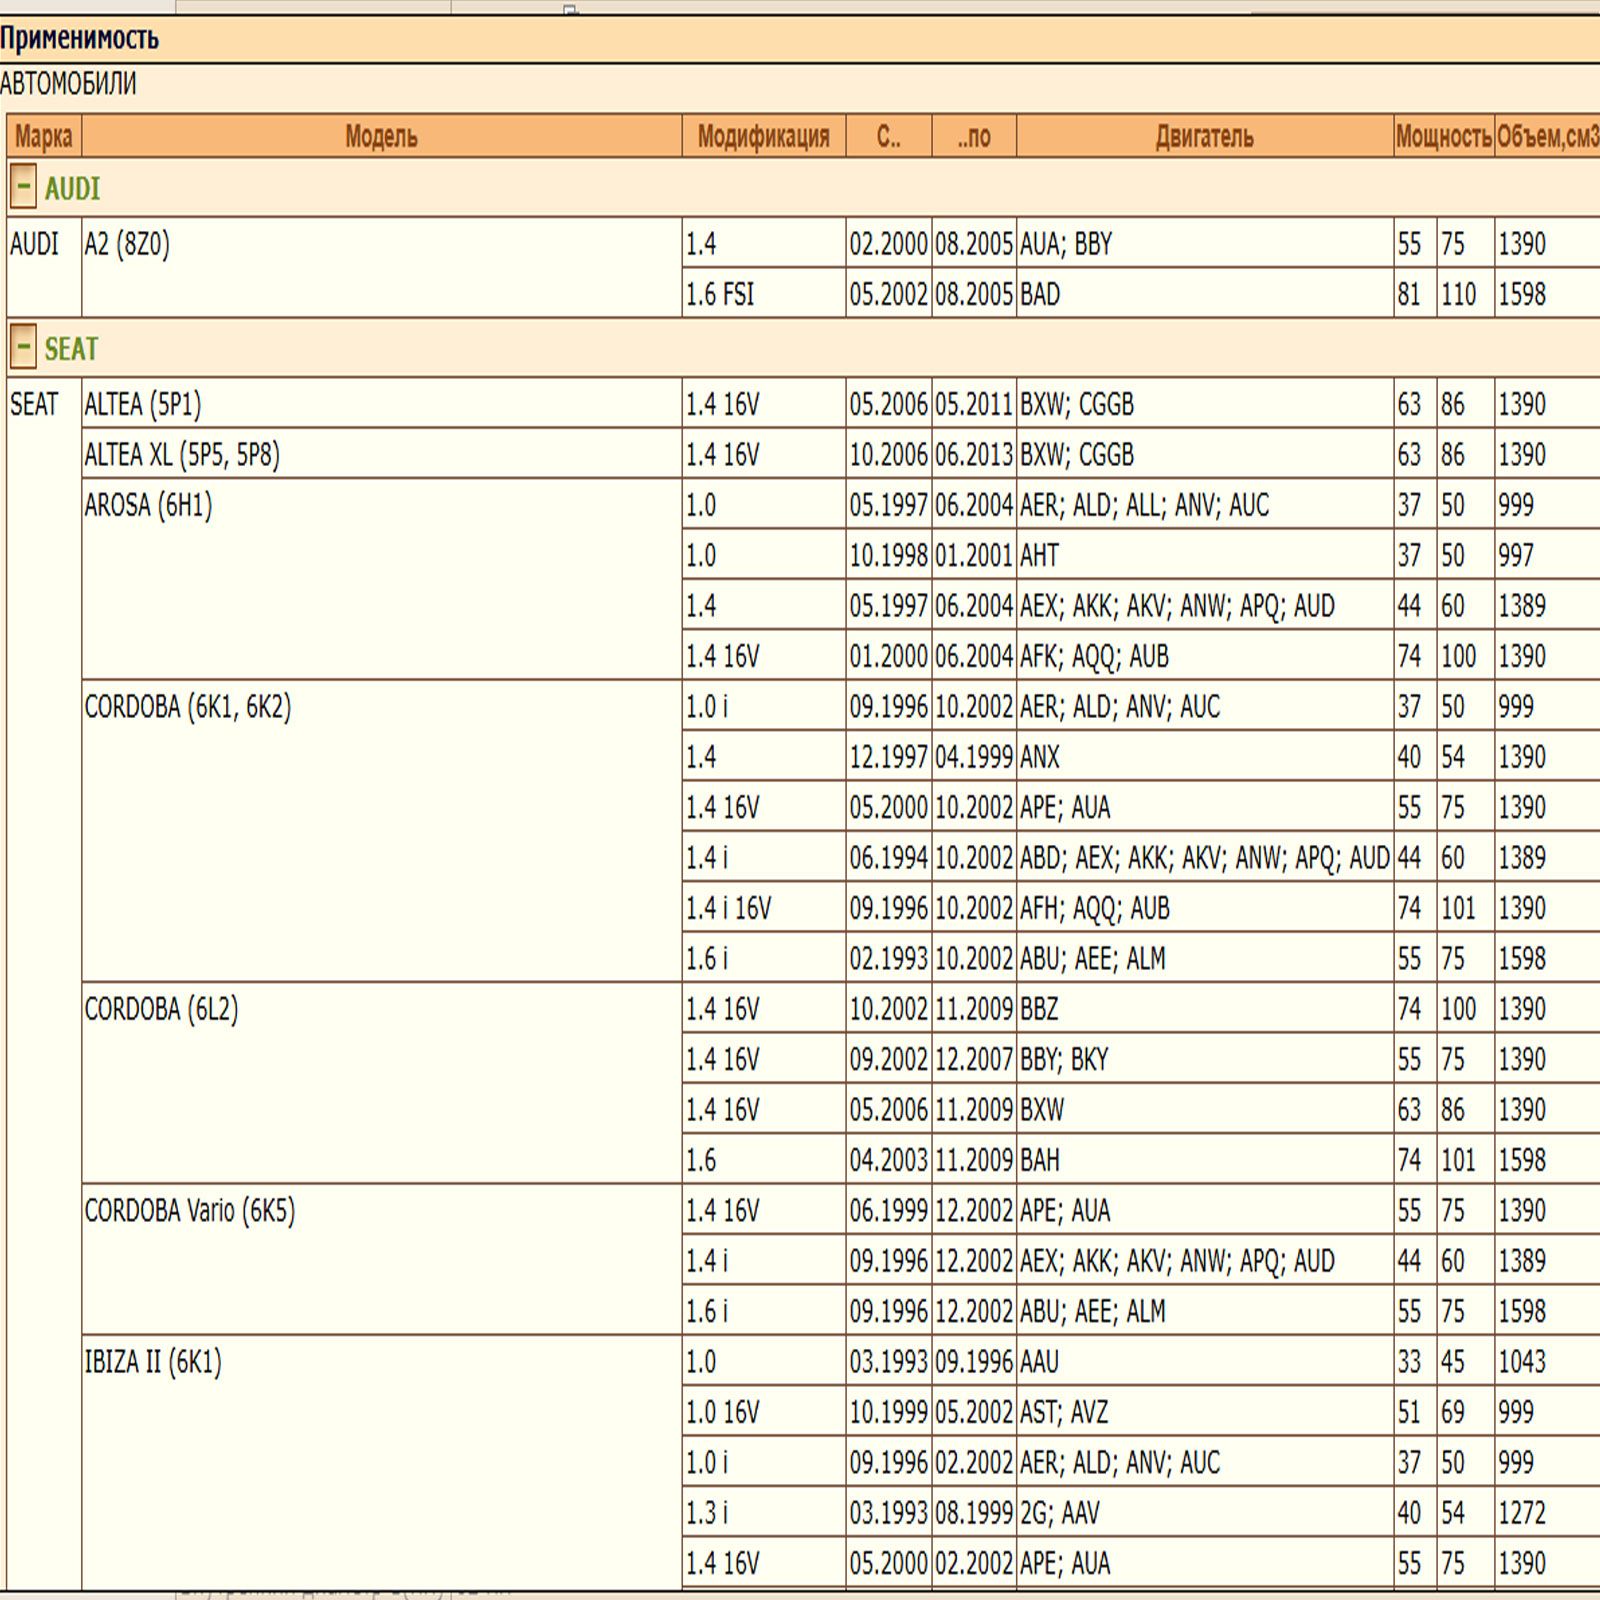1600x1600 pixels.
Task: Collapse the AUDI group with minus icon
Action: (23, 187)
